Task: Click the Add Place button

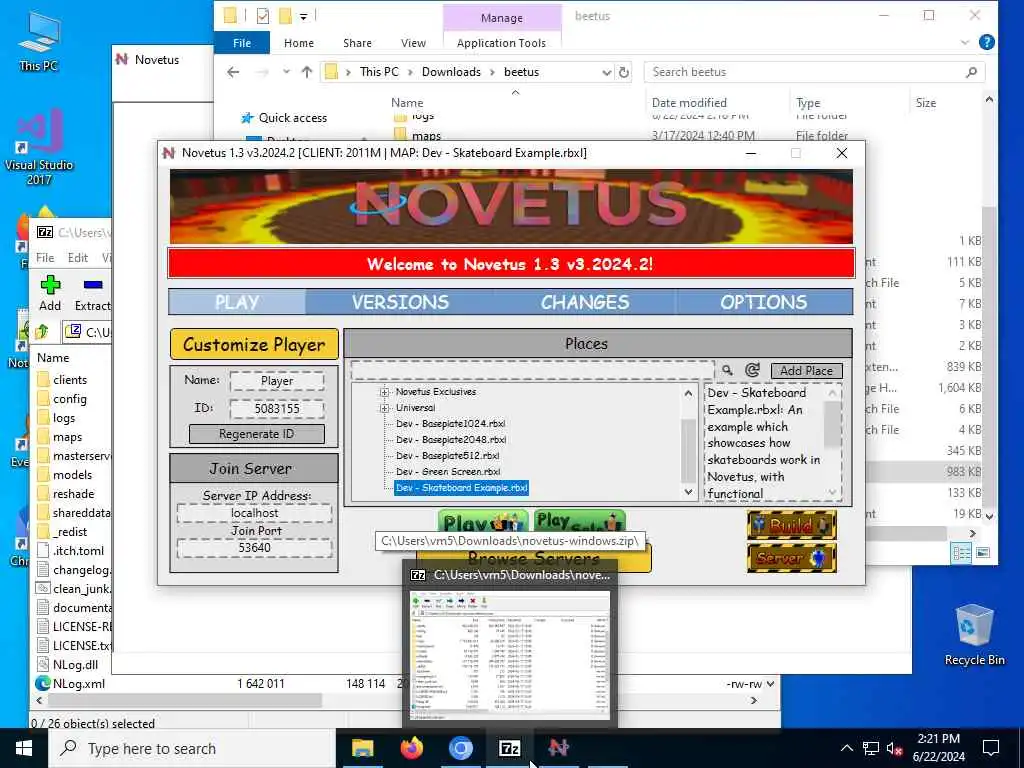Action: (807, 371)
